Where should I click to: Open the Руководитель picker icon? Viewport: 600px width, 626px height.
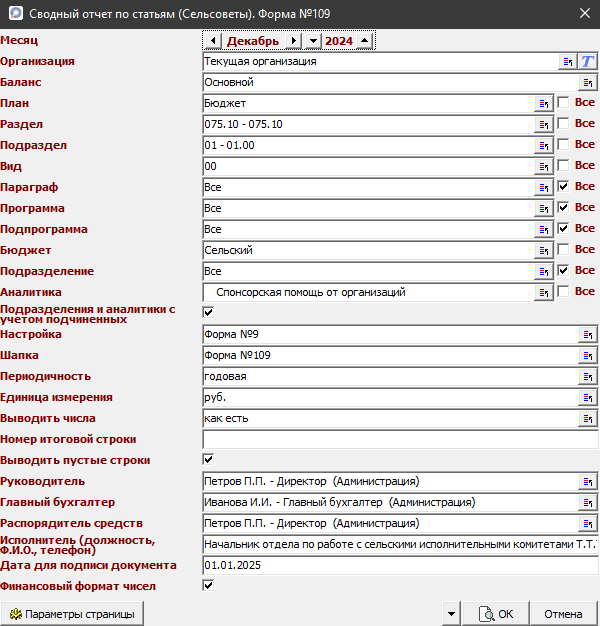click(x=588, y=481)
